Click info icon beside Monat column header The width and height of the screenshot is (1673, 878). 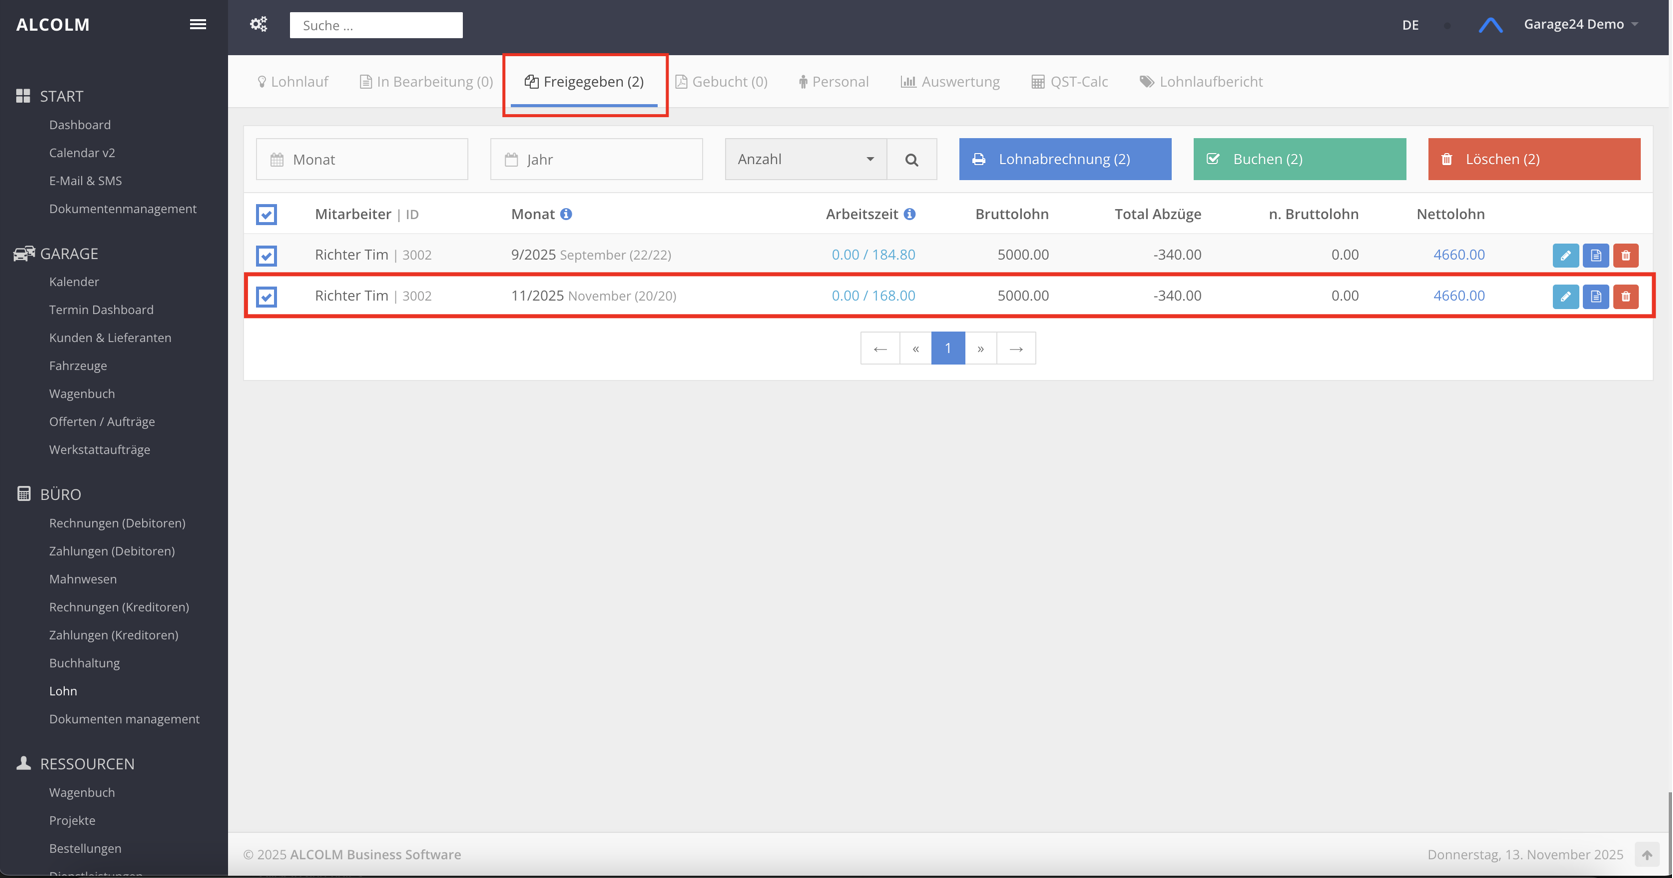[566, 214]
